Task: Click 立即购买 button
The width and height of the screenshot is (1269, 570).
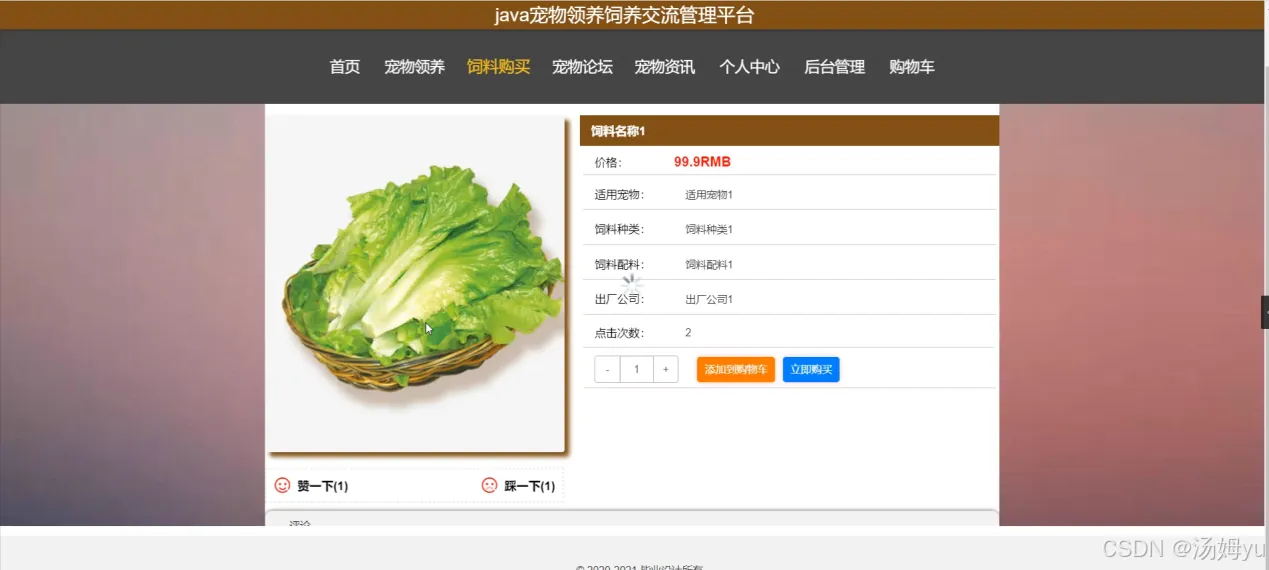Action: click(811, 369)
